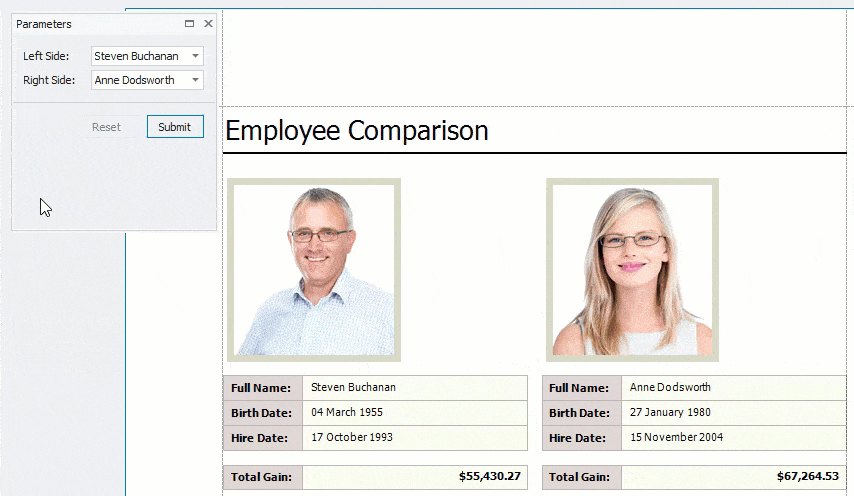Select the Anne Dodsworth full name cell
The image size is (854, 496).
733,388
